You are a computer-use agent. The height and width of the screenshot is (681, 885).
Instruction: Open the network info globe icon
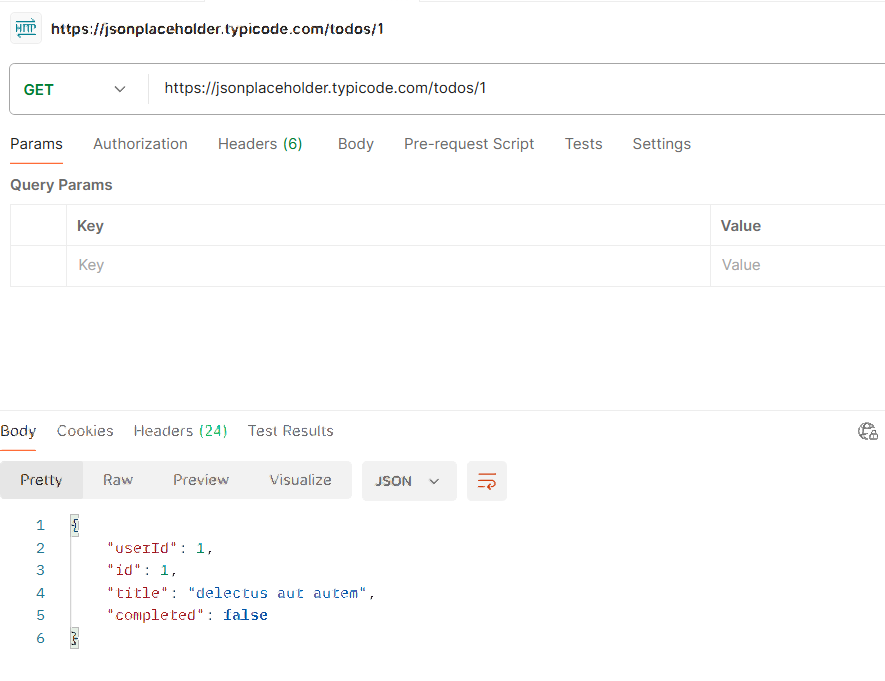[x=868, y=431]
